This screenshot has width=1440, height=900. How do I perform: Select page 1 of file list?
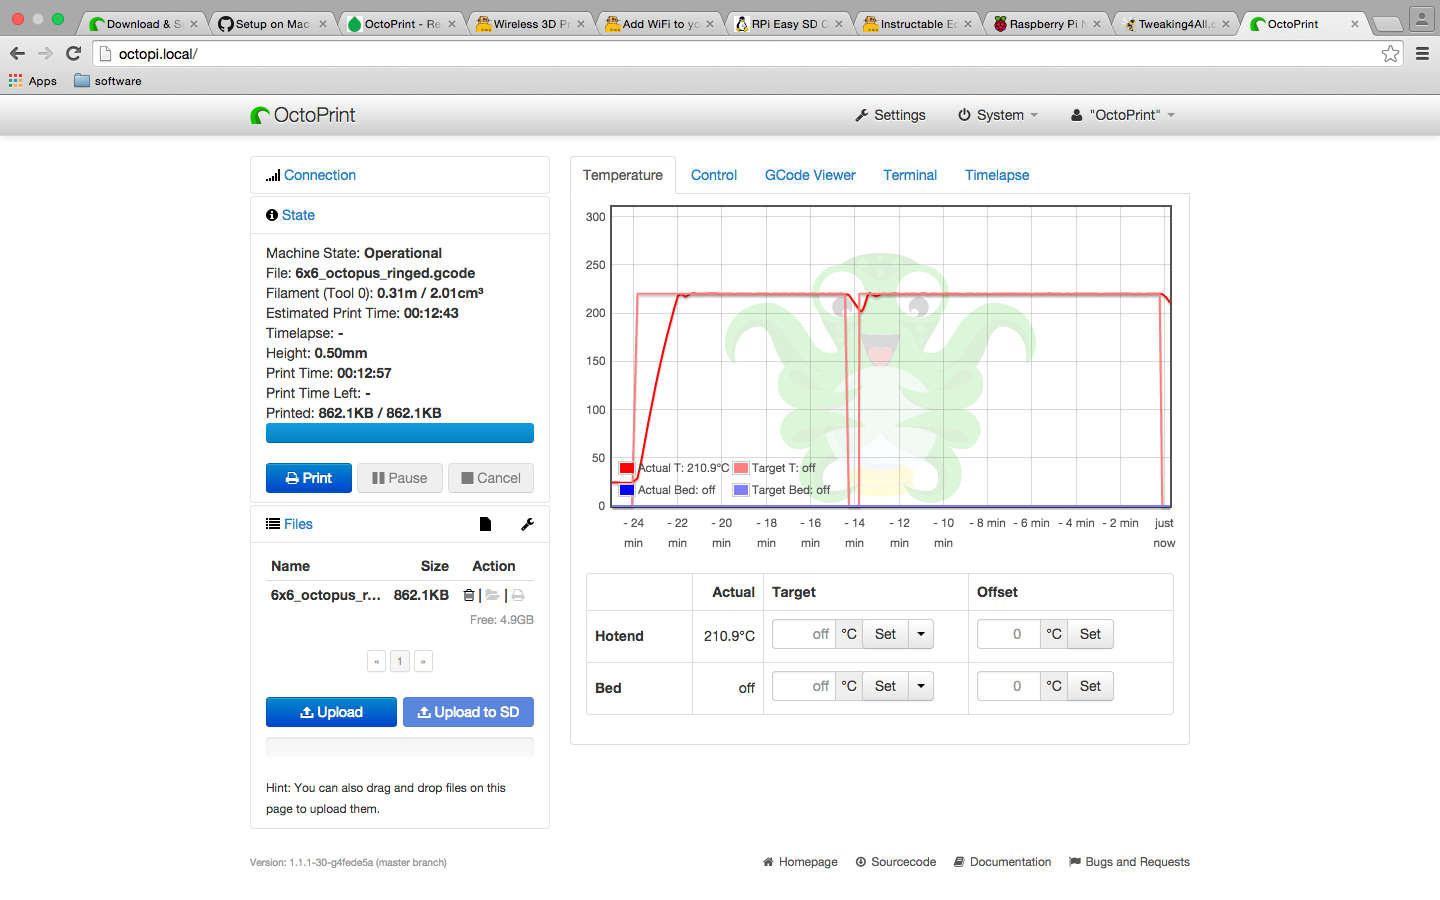point(400,661)
